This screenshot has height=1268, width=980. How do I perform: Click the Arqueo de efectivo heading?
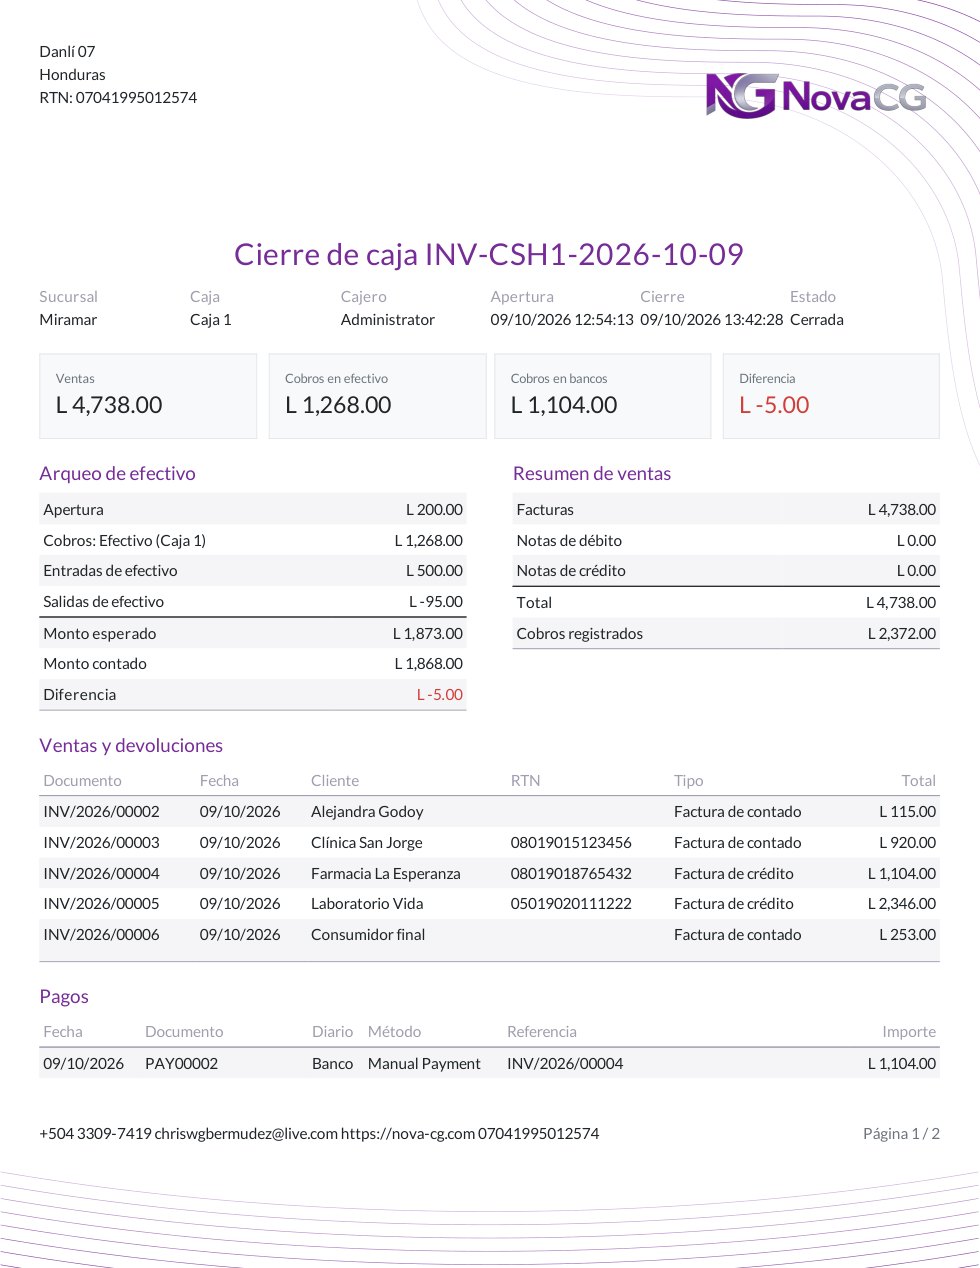(x=117, y=473)
